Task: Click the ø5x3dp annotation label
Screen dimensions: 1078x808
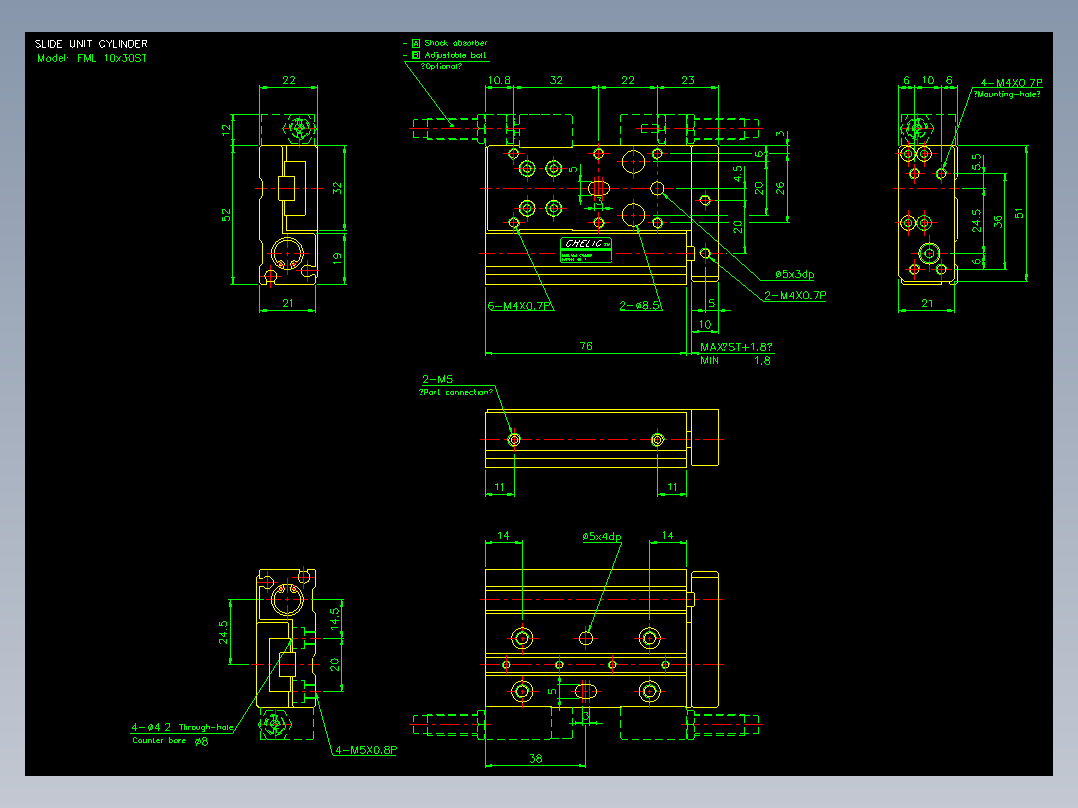Action: pos(795,274)
